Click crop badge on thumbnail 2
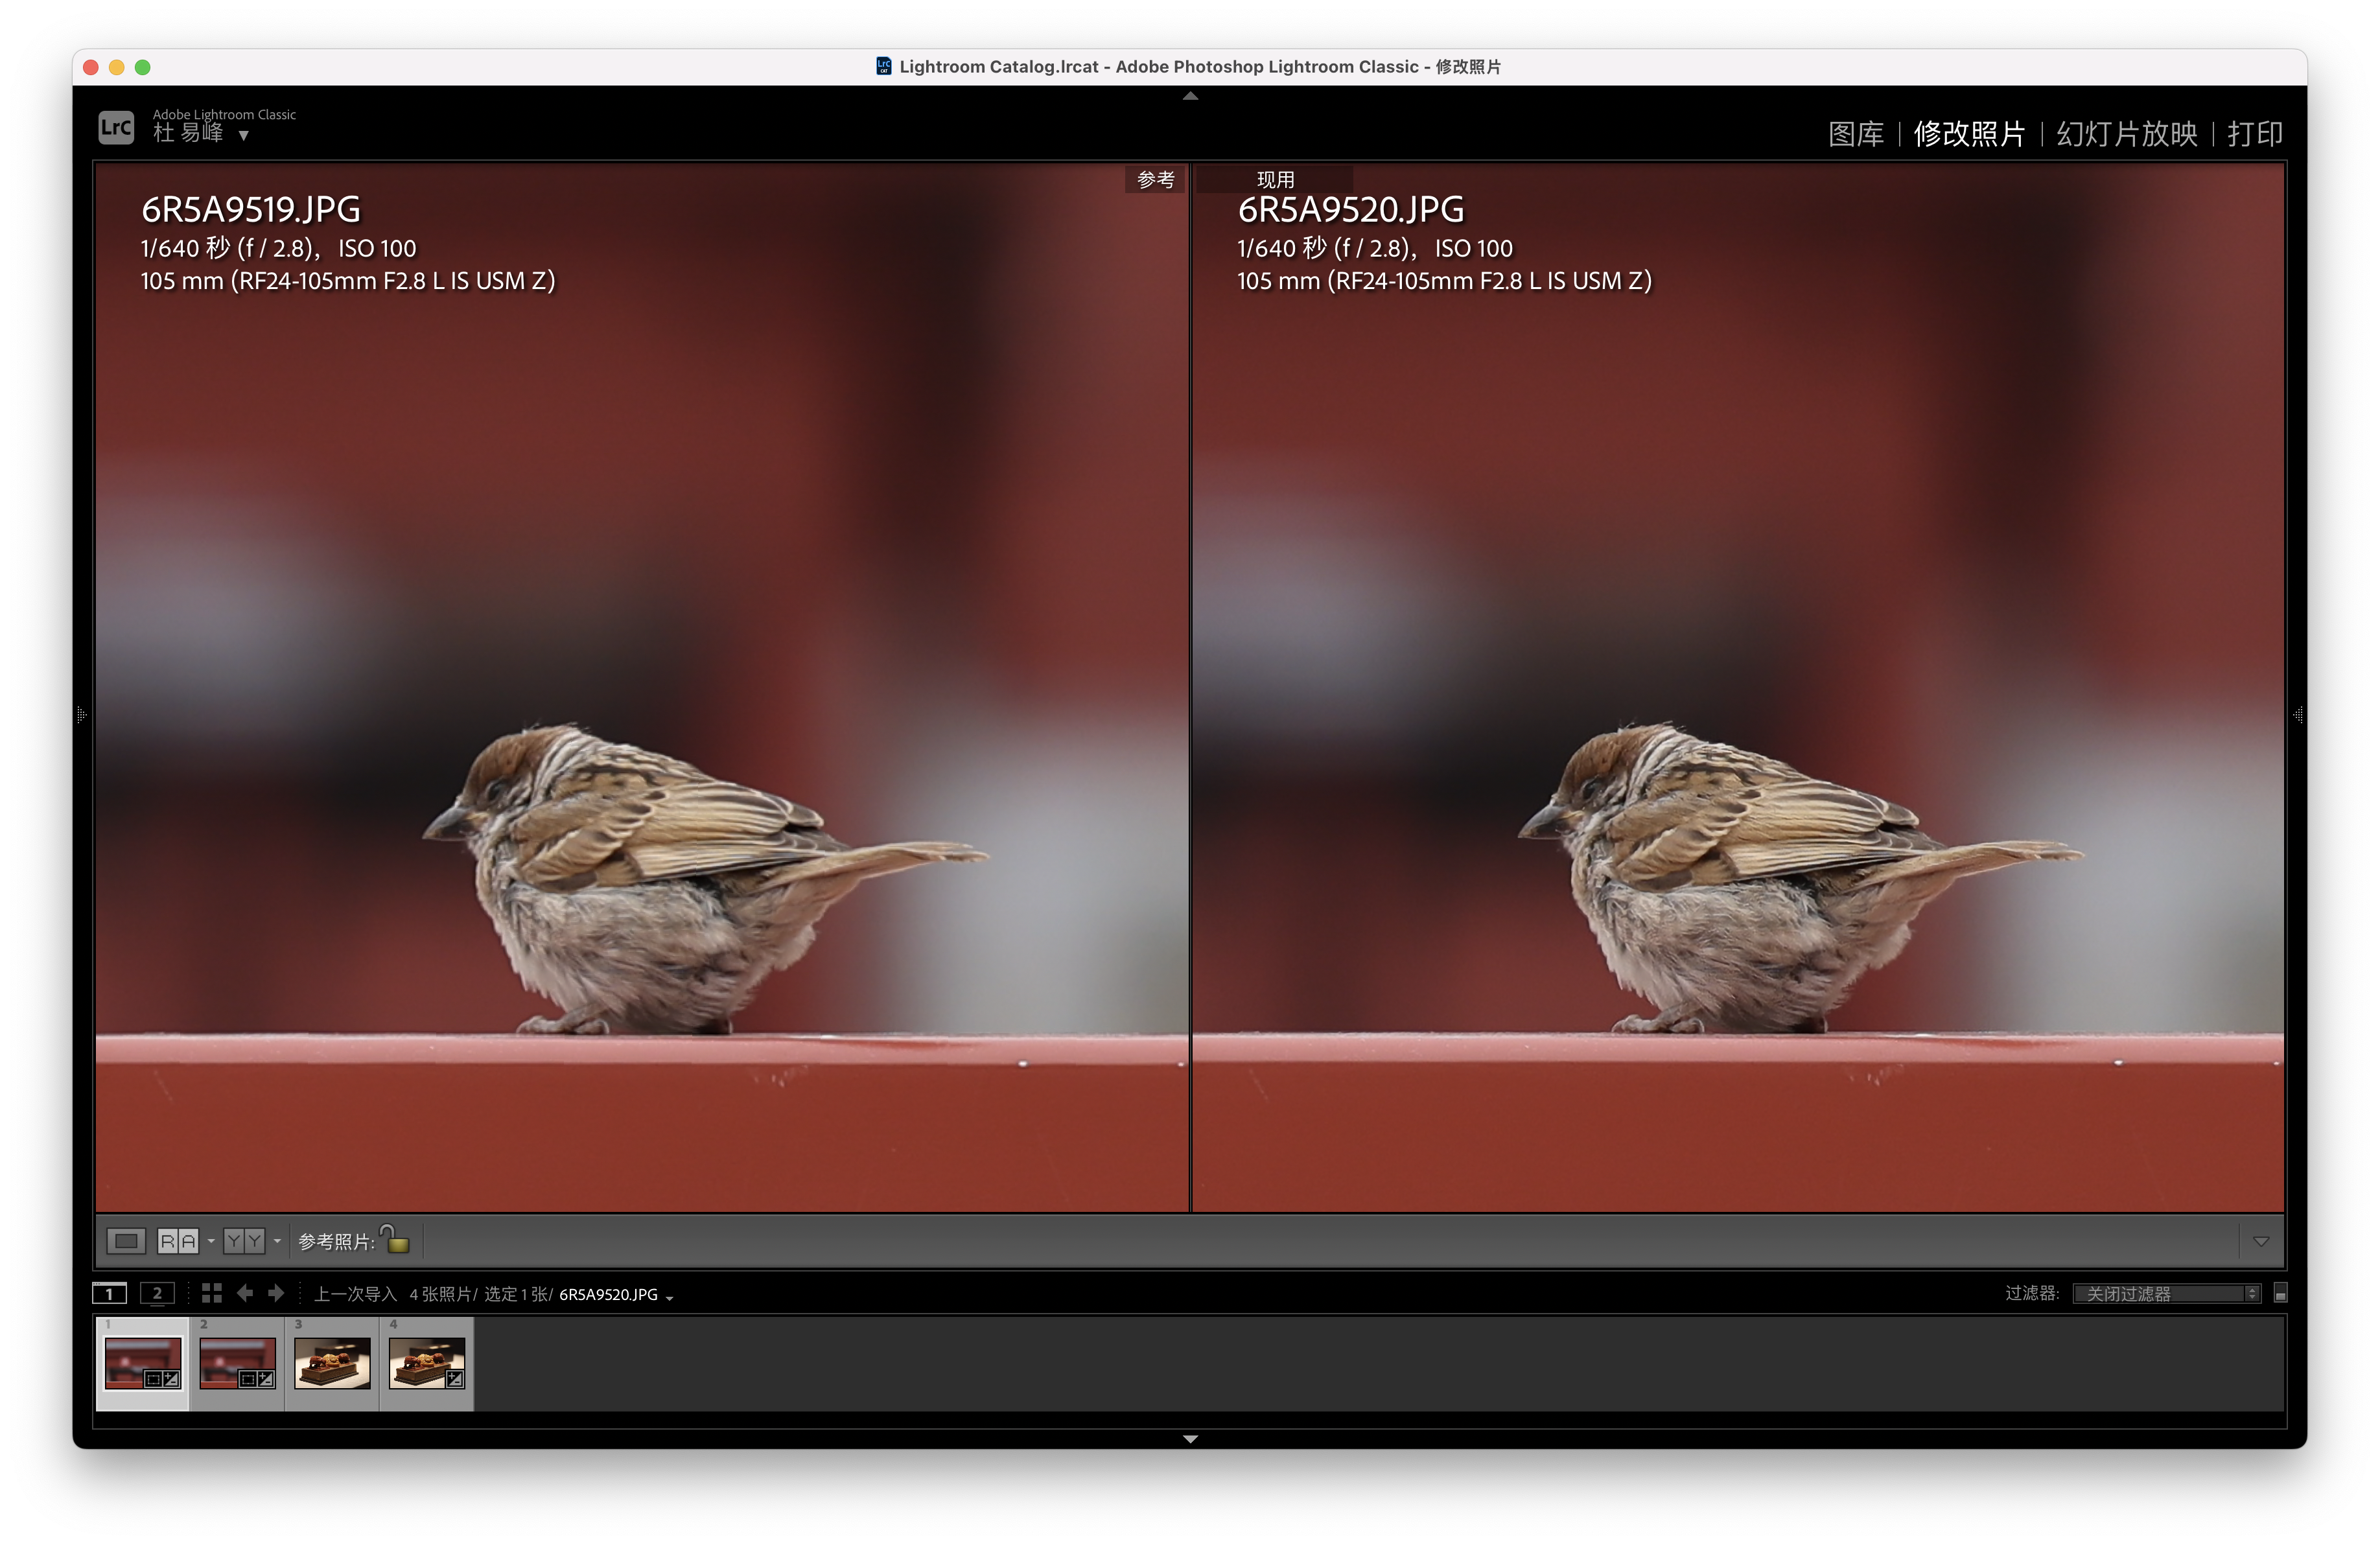 tap(248, 1379)
